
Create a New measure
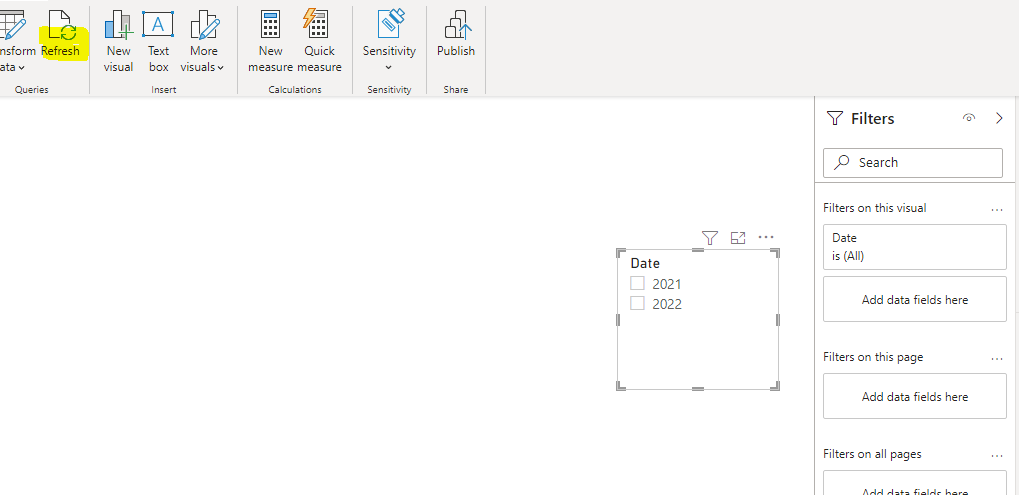270,40
